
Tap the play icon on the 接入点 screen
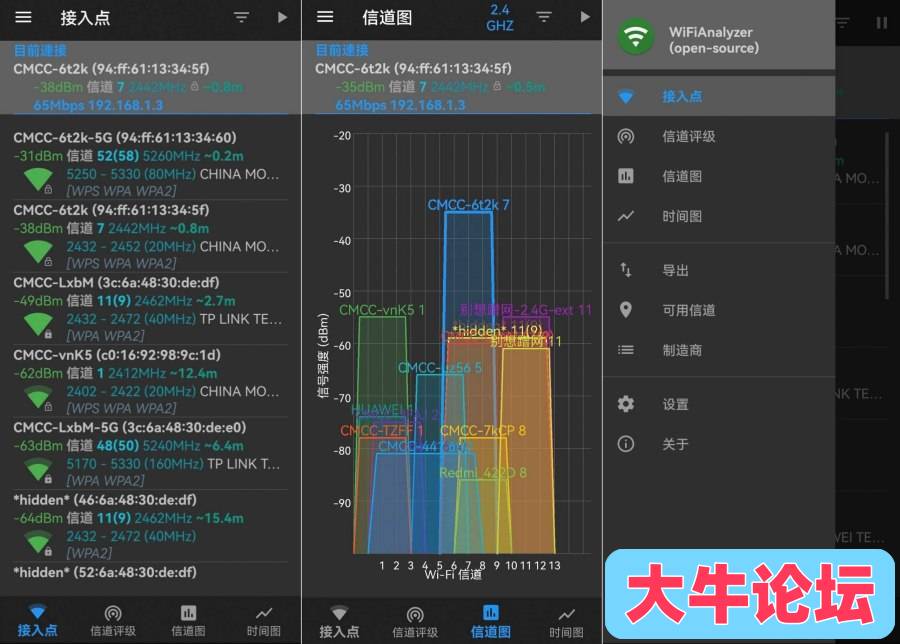pos(282,17)
